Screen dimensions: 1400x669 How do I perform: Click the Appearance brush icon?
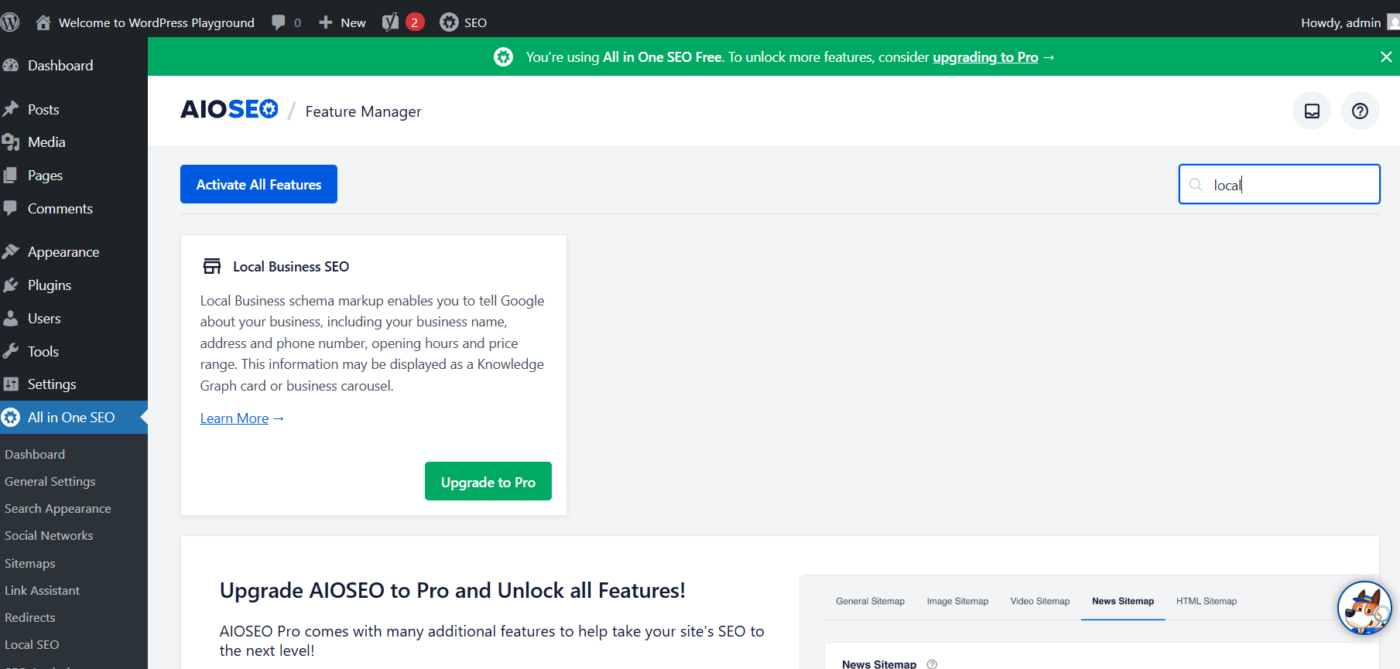[11, 252]
